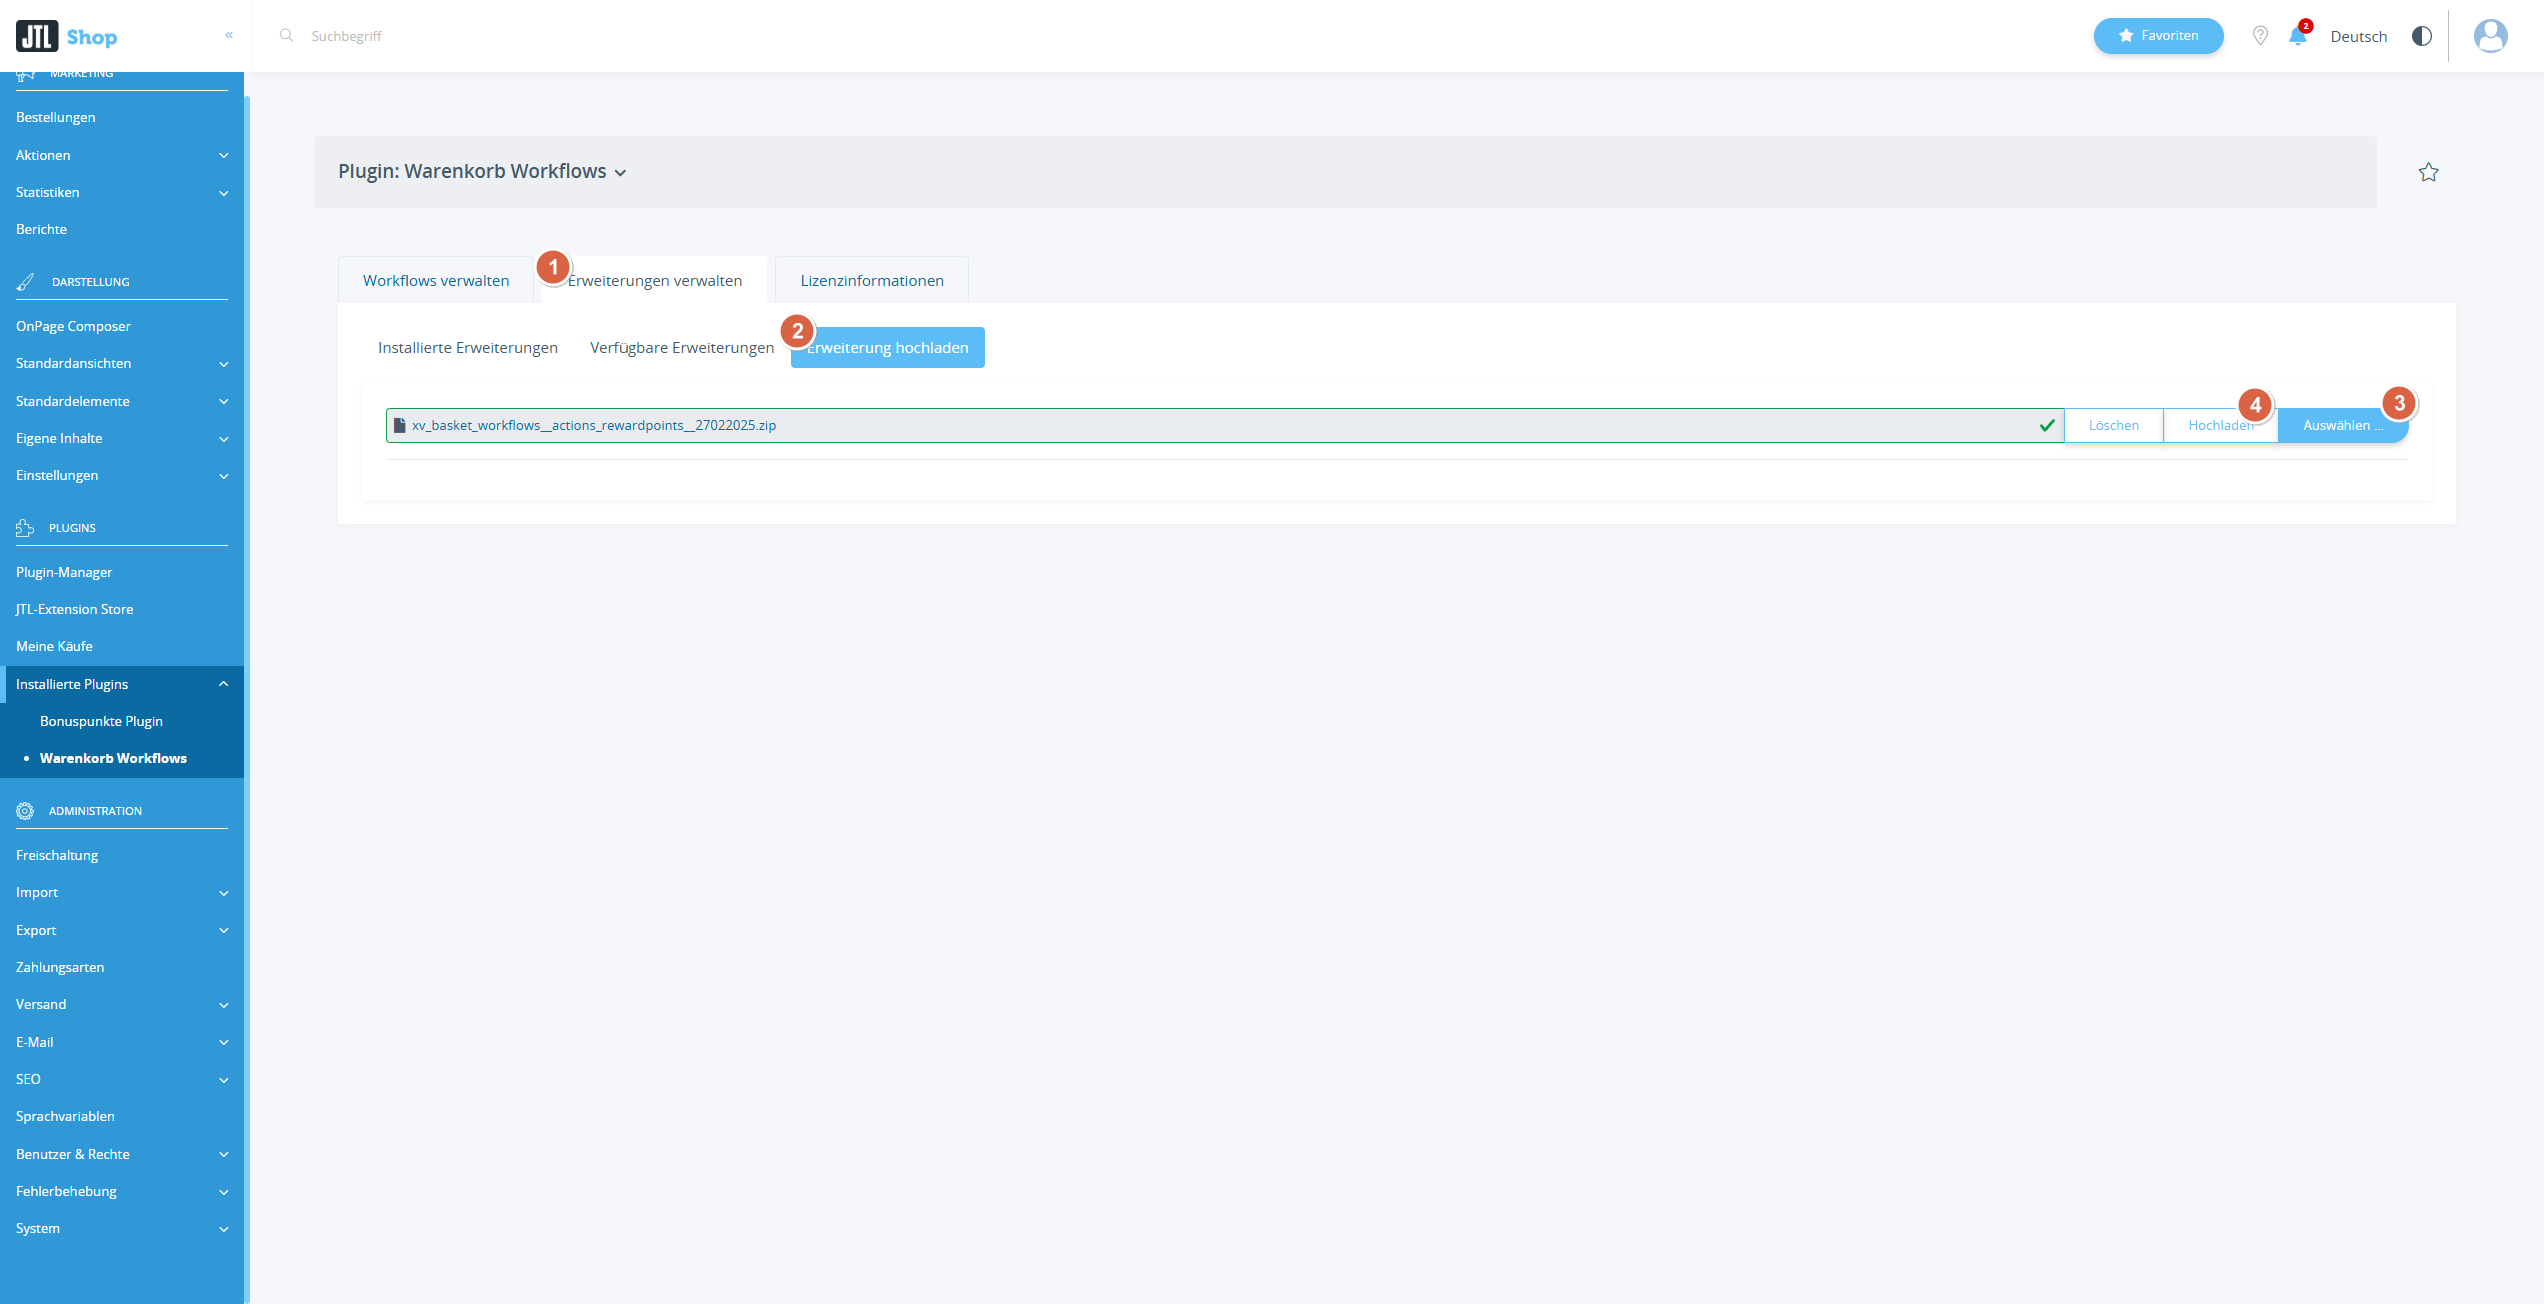Open OnPage Composer
2544x1304 pixels.
click(x=122, y=326)
